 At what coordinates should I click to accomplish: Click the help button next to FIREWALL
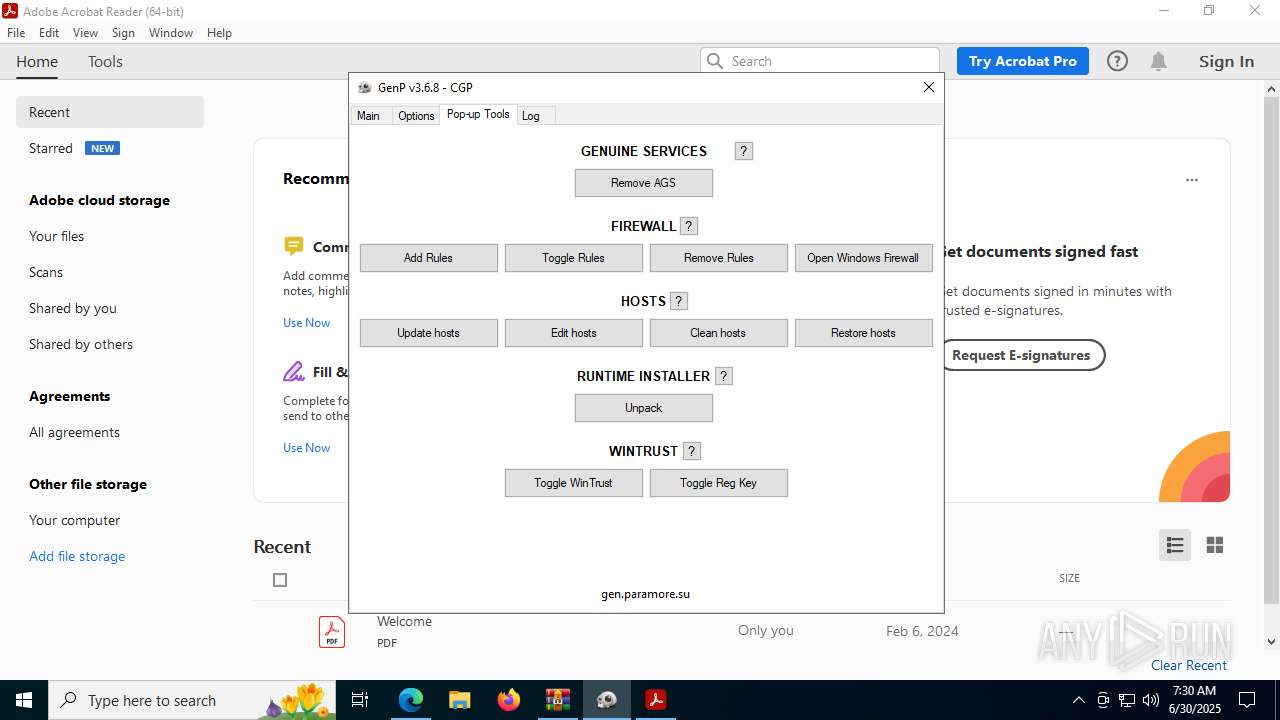pos(689,226)
